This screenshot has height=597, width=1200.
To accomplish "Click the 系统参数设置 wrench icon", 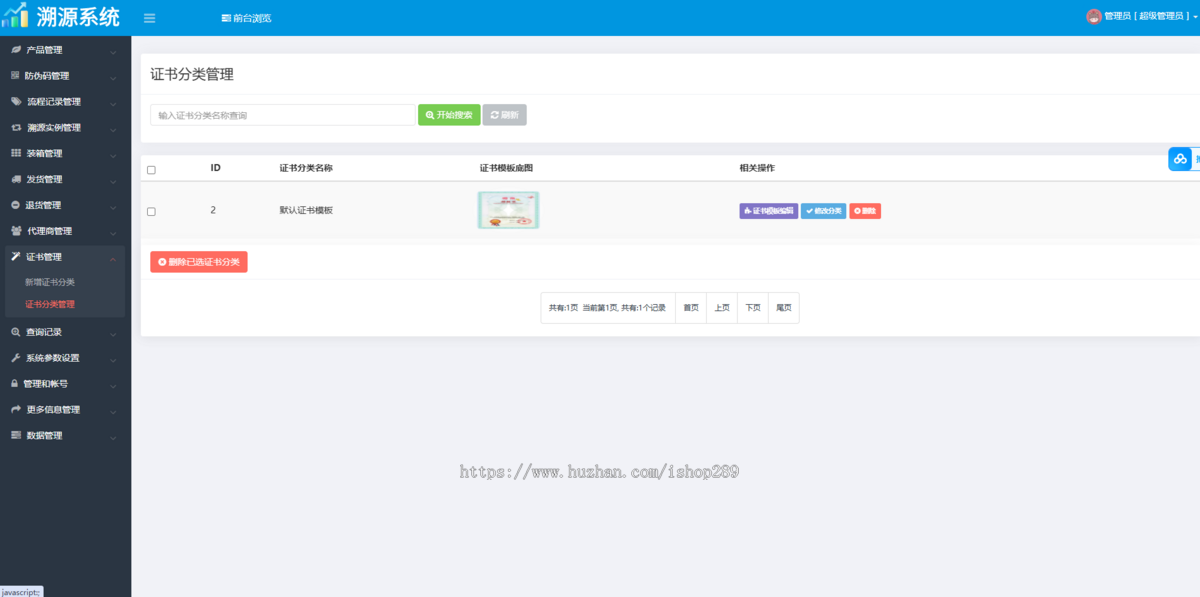I will point(15,358).
